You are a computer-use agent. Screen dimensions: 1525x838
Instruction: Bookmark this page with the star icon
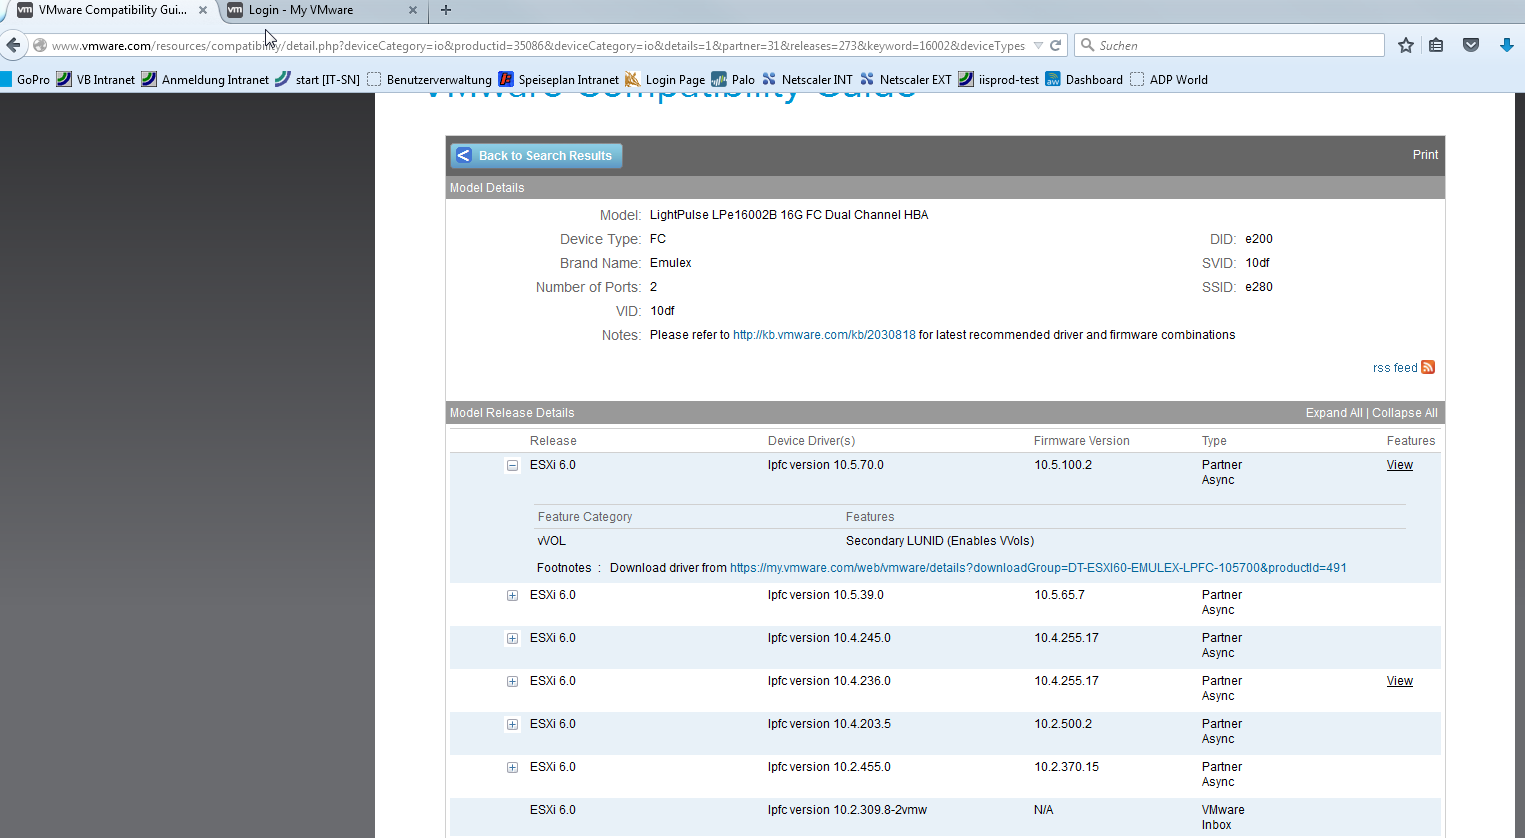click(x=1406, y=45)
